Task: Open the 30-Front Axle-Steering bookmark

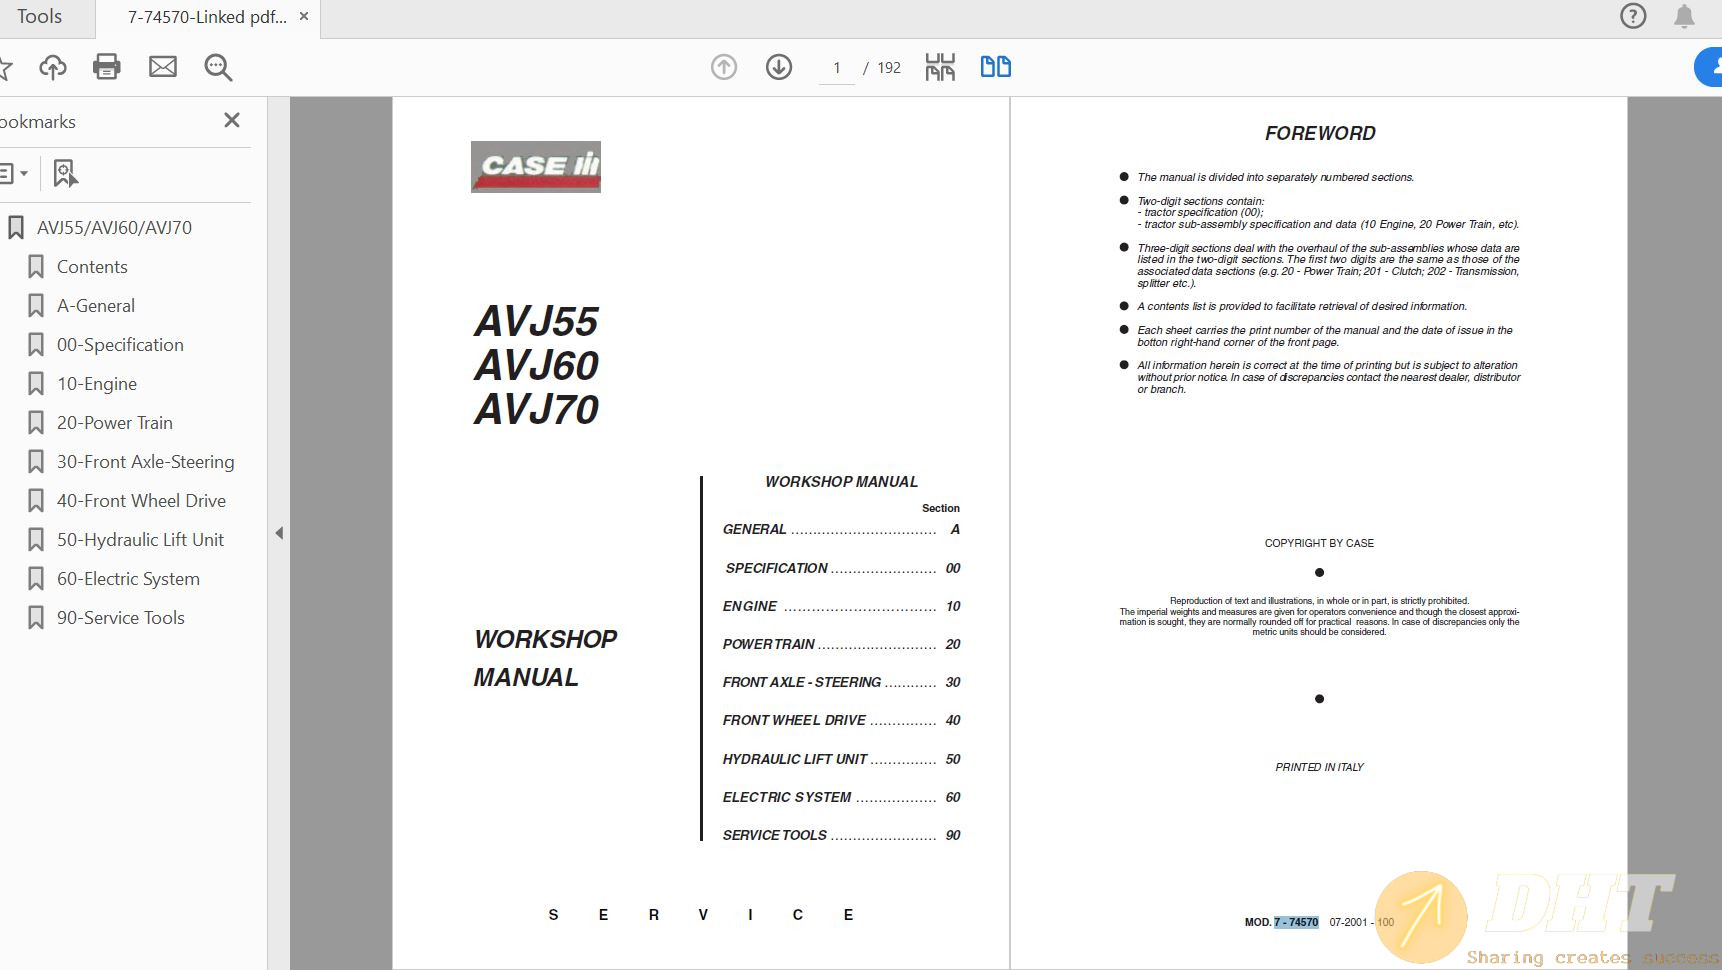Action: pos(146,462)
